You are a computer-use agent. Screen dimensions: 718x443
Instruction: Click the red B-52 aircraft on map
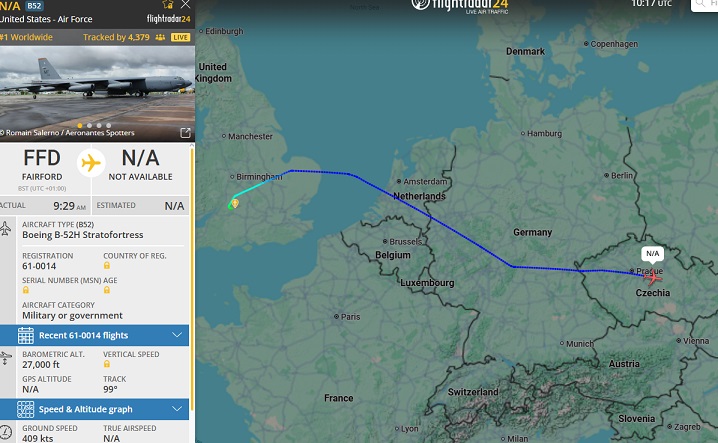click(653, 277)
